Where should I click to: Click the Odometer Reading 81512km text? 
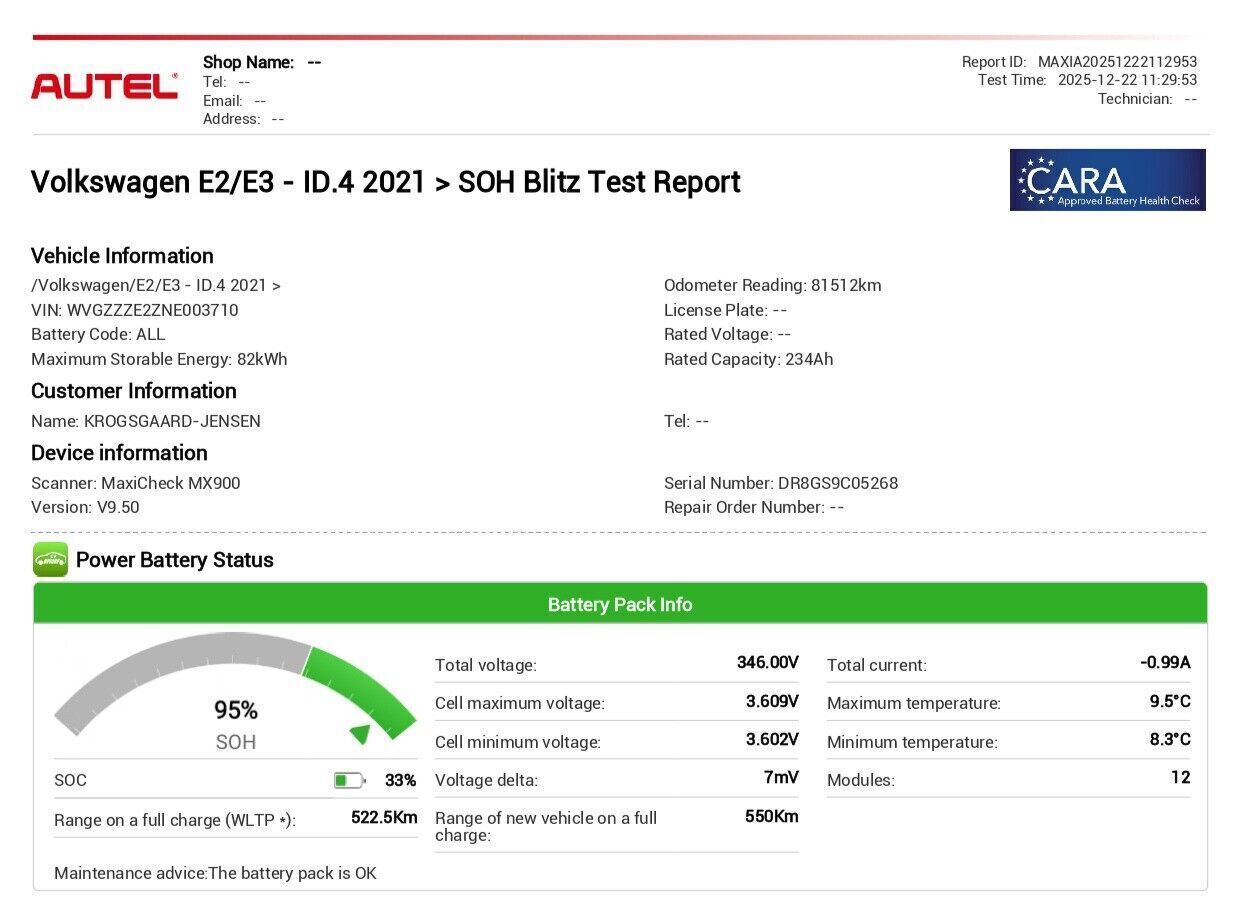coord(772,285)
